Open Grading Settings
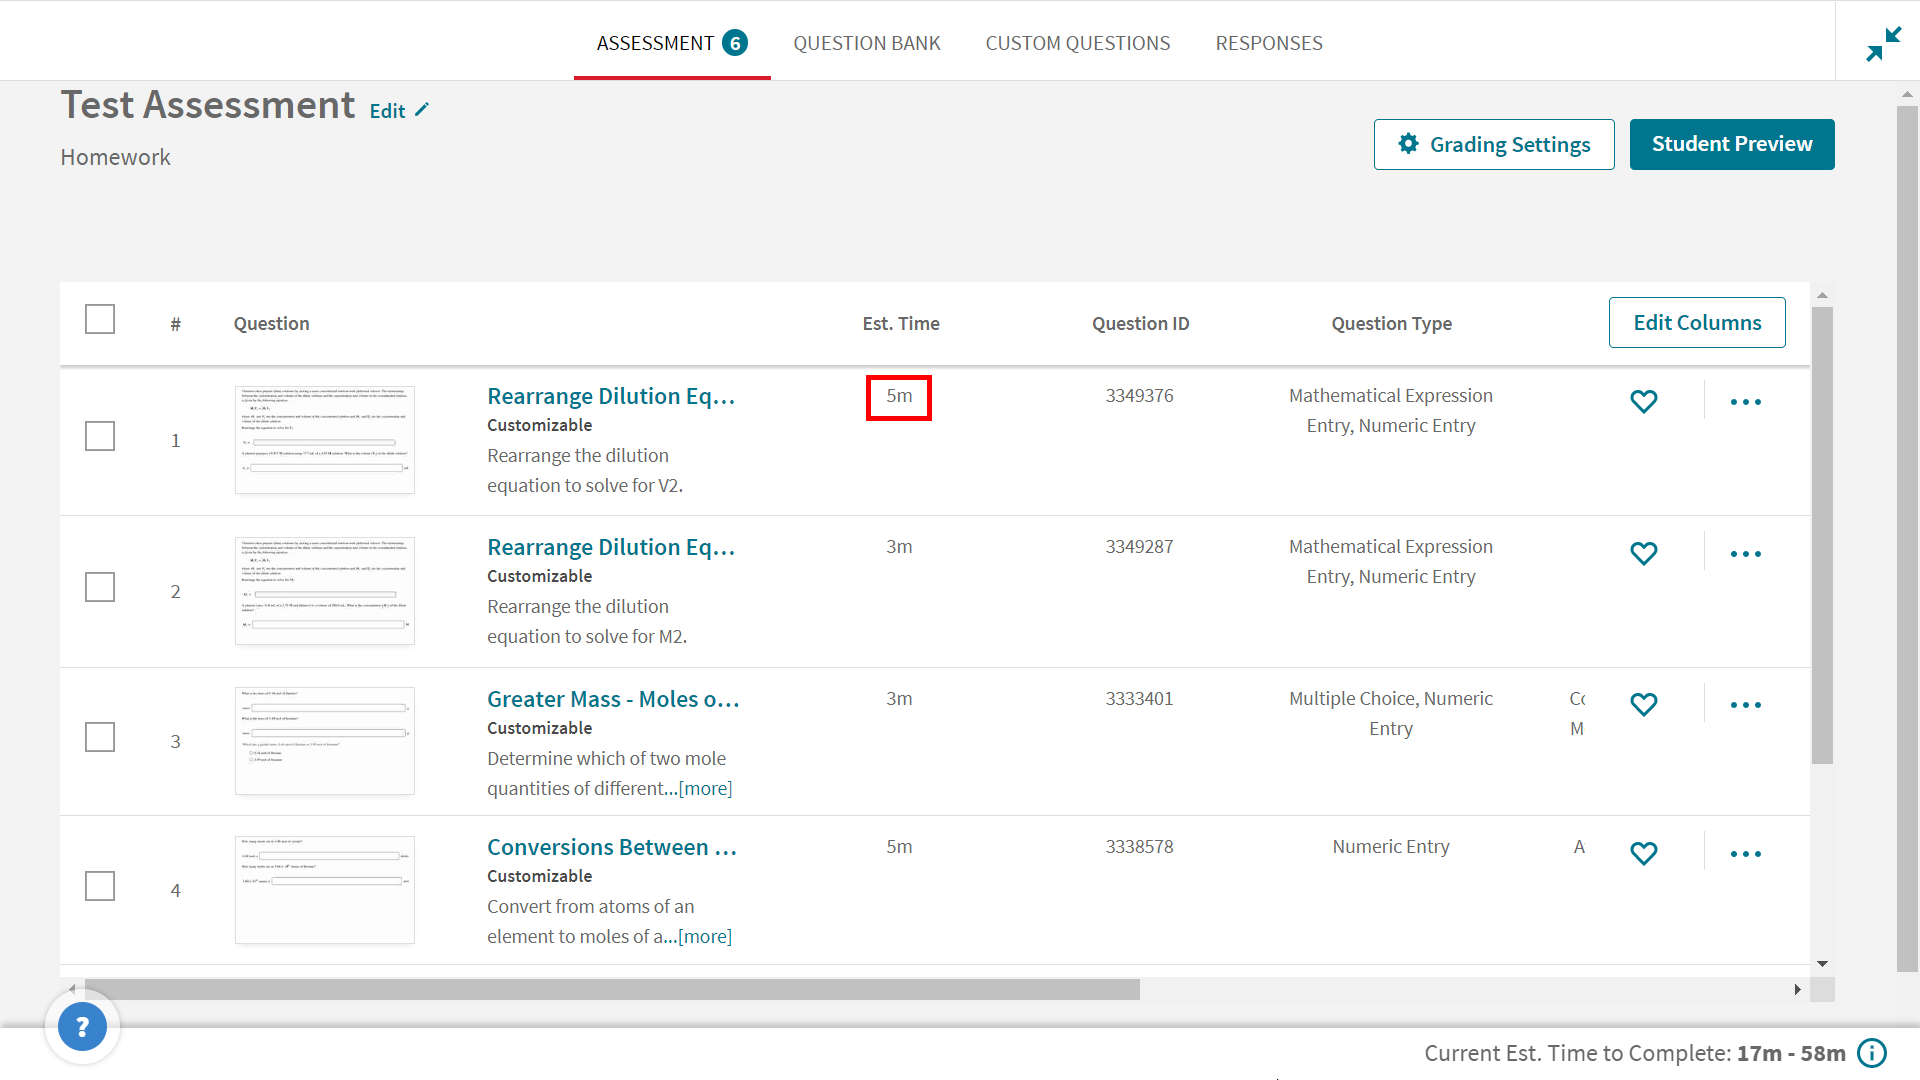Image resolution: width=1920 pixels, height=1080 pixels. (x=1493, y=144)
